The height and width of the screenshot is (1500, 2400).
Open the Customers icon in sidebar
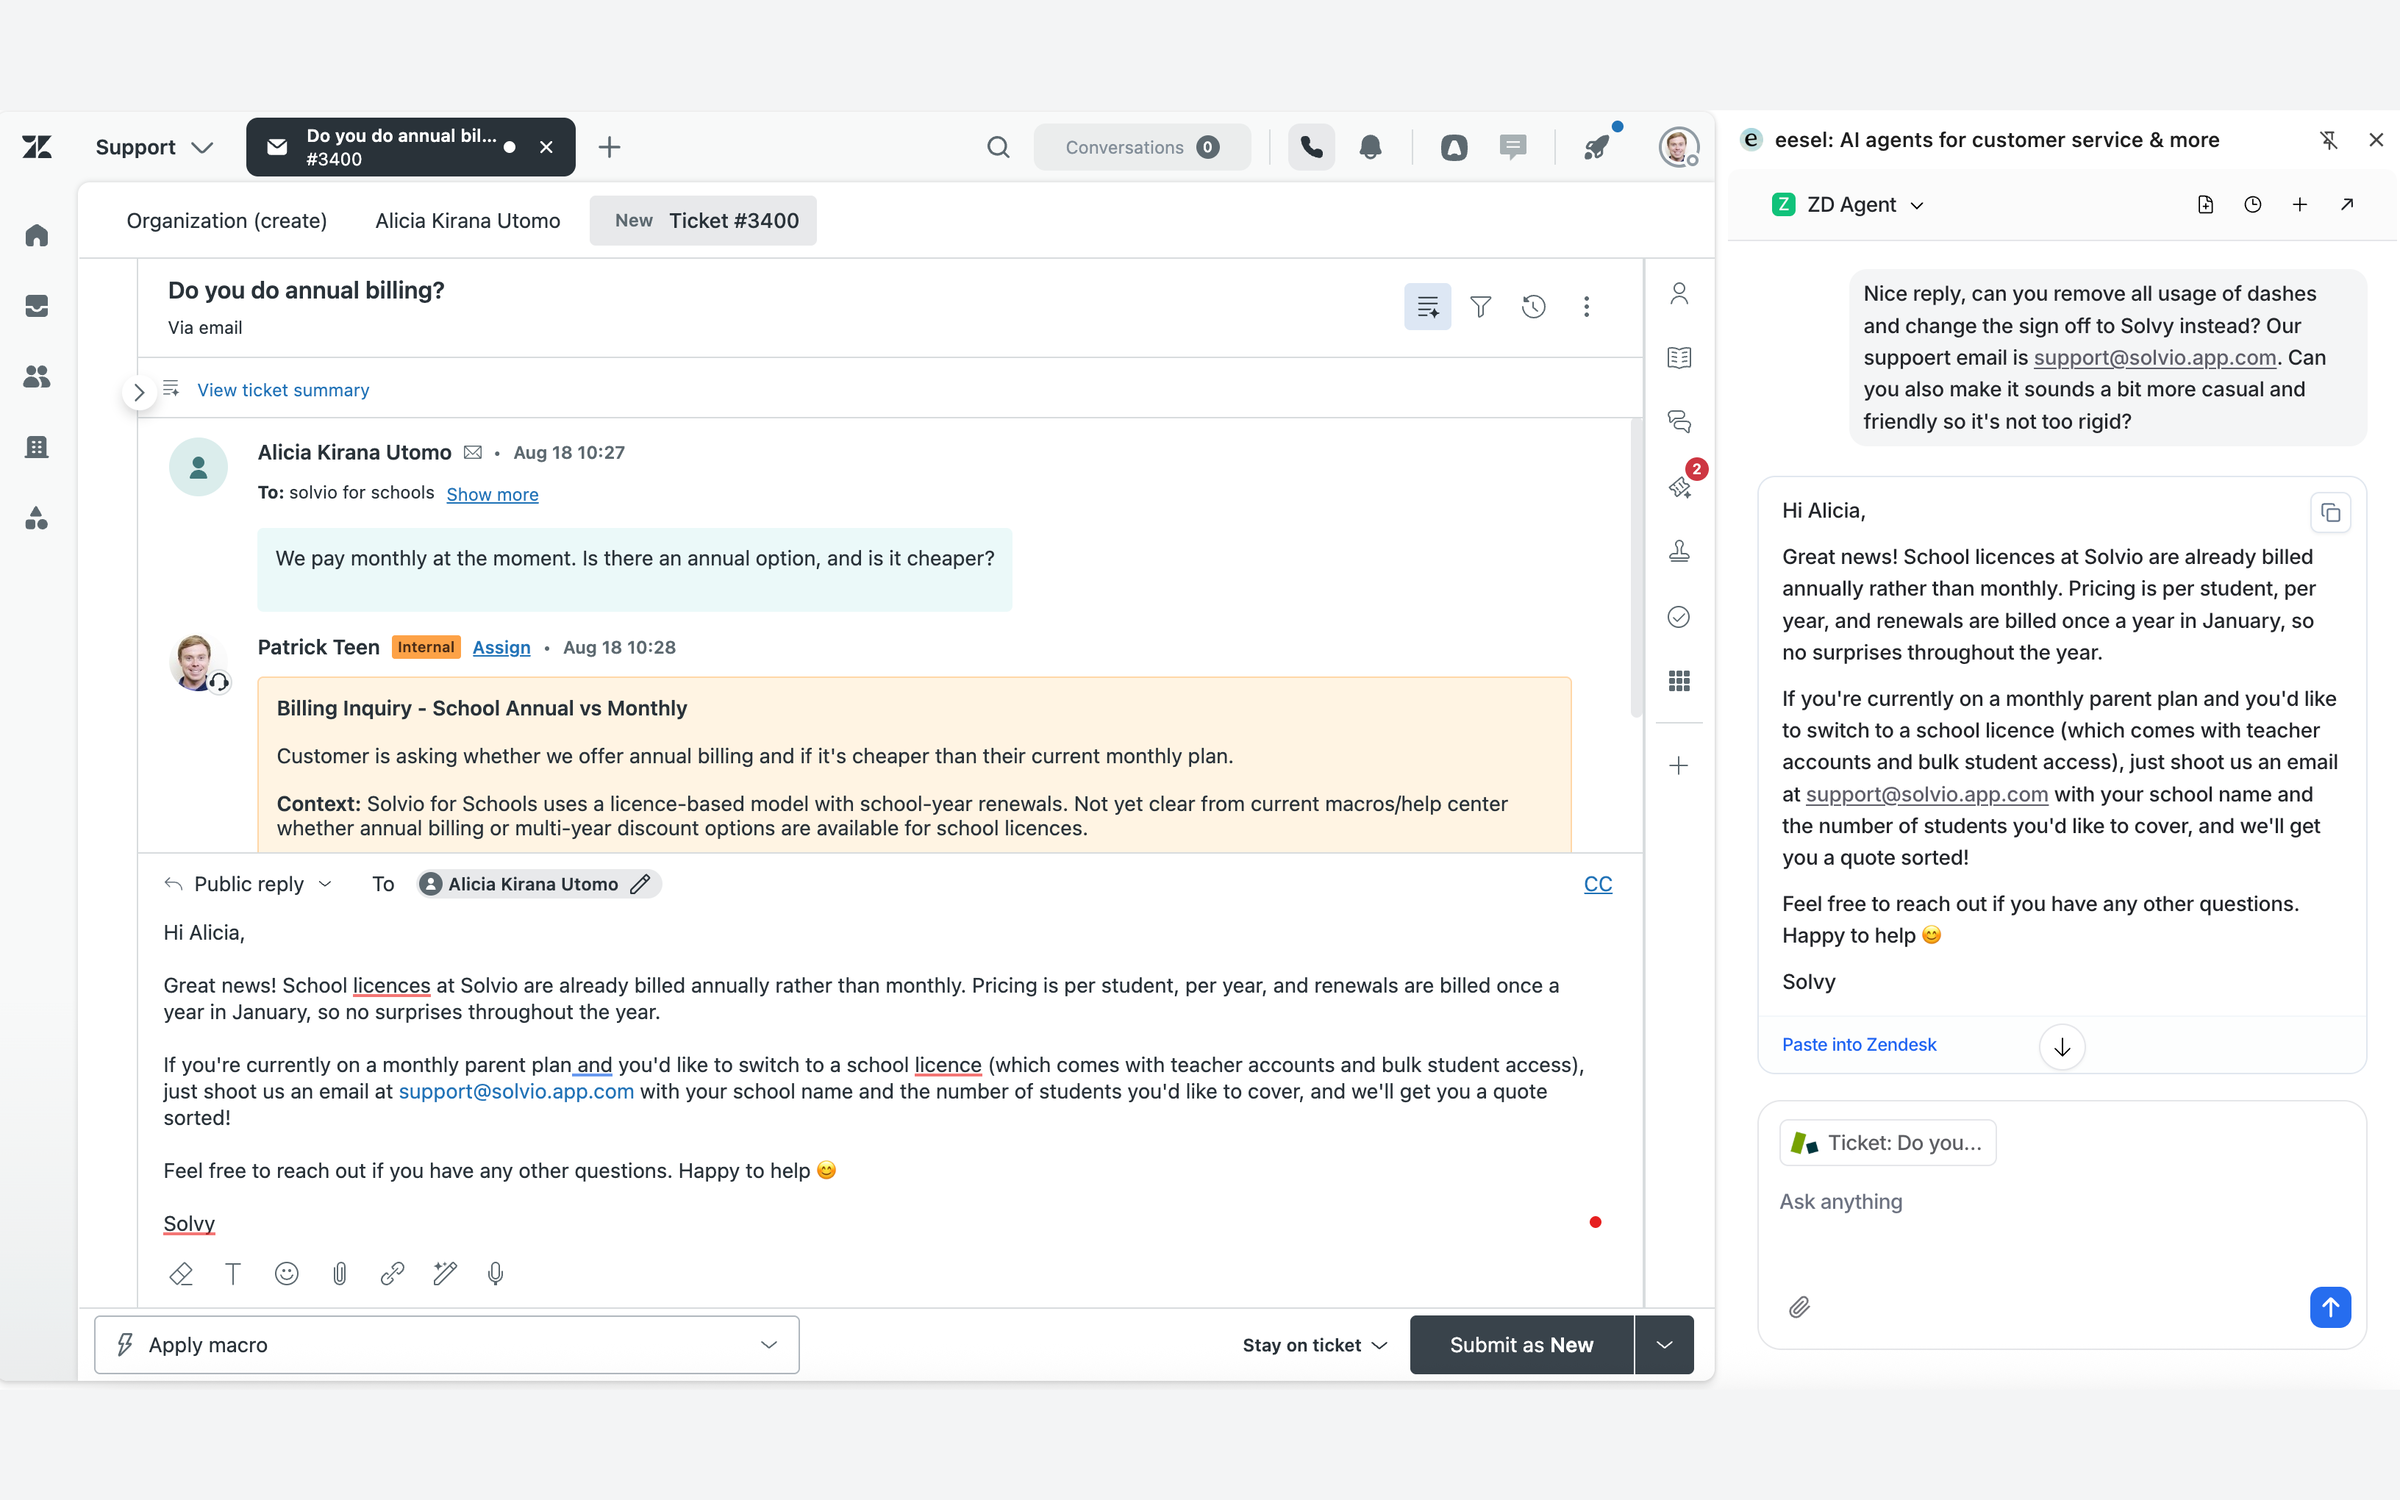click(x=37, y=377)
